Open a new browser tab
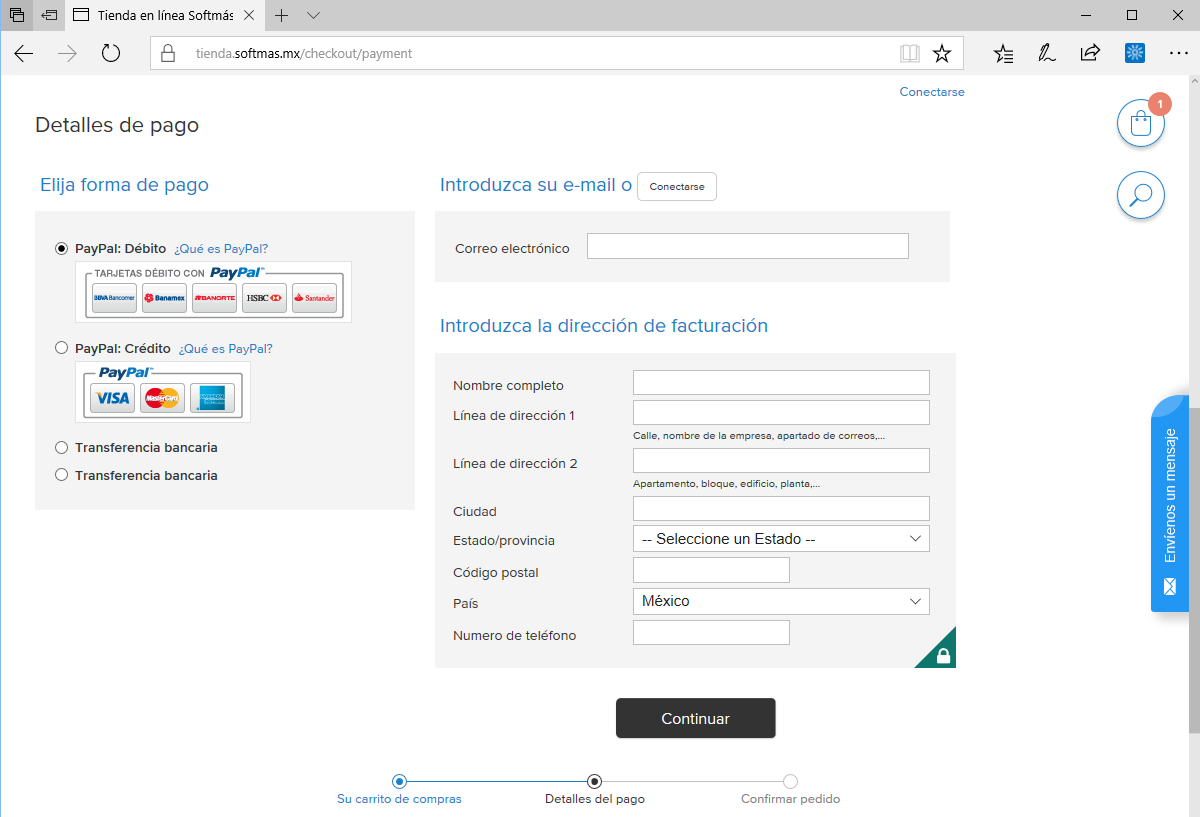1200x817 pixels. coord(282,16)
